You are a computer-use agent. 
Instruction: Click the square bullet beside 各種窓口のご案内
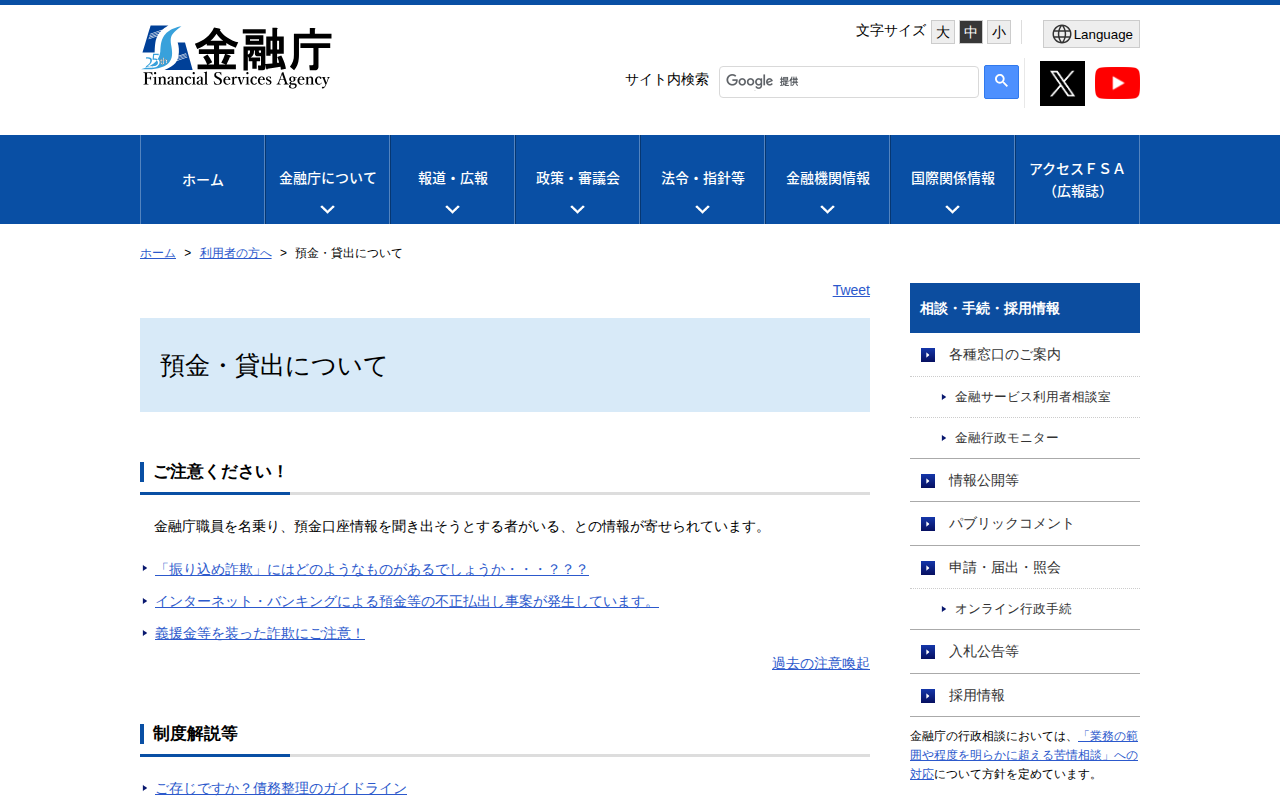(x=928, y=355)
